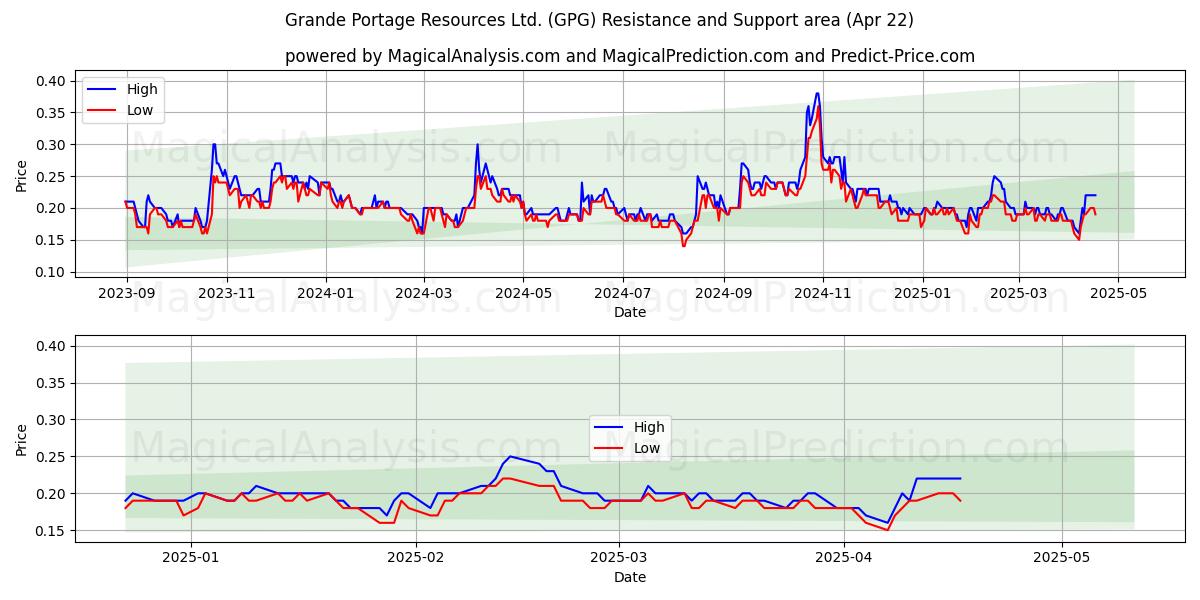This screenshot has width=1200, height=600.
Task: Click the 0.40 y-axis value on bottom chart
Action: (51, 346)
